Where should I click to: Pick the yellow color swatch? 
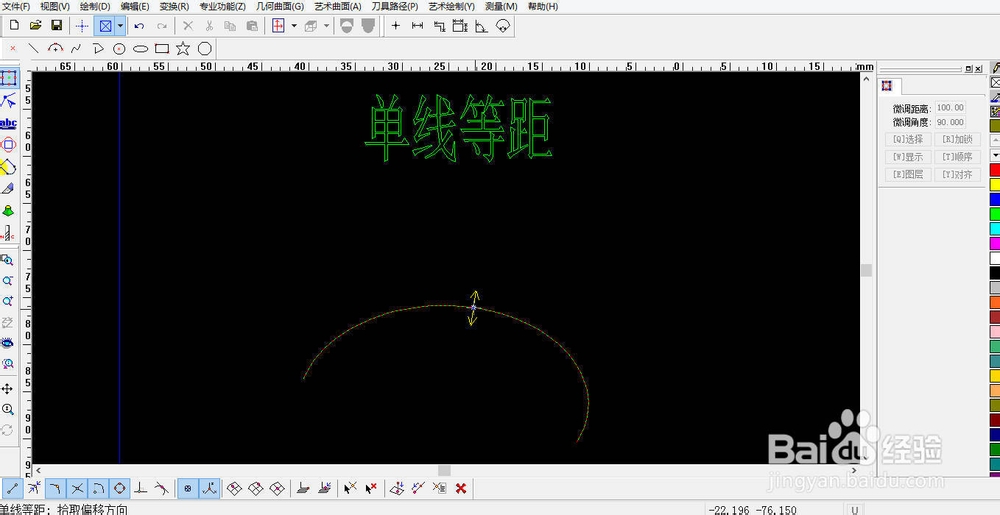(995, 184)
